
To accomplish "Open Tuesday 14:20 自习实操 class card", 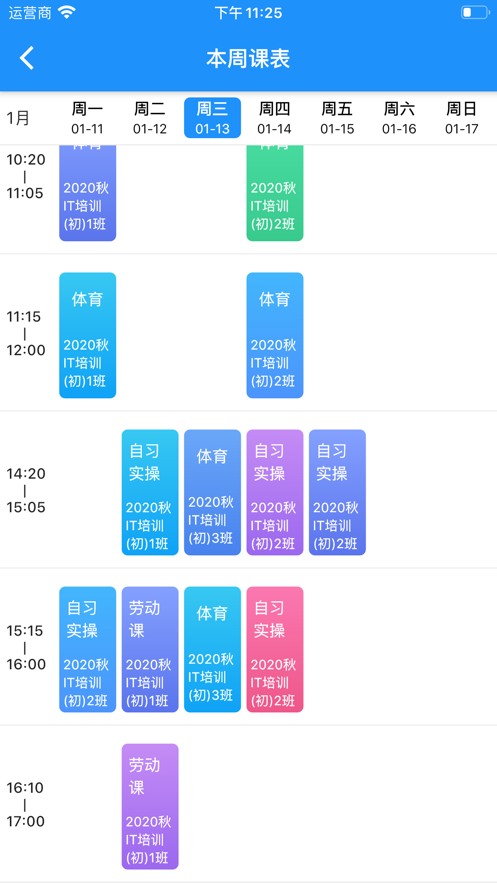I will pos(150,493).
